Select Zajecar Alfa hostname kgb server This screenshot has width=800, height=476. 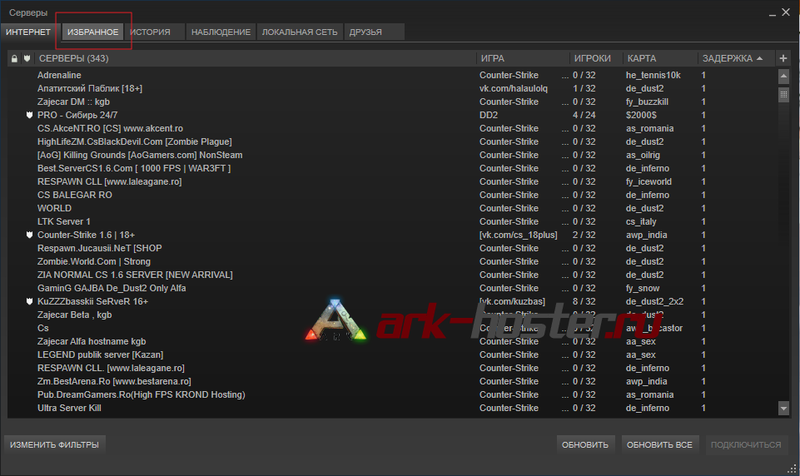click(391, 341)
